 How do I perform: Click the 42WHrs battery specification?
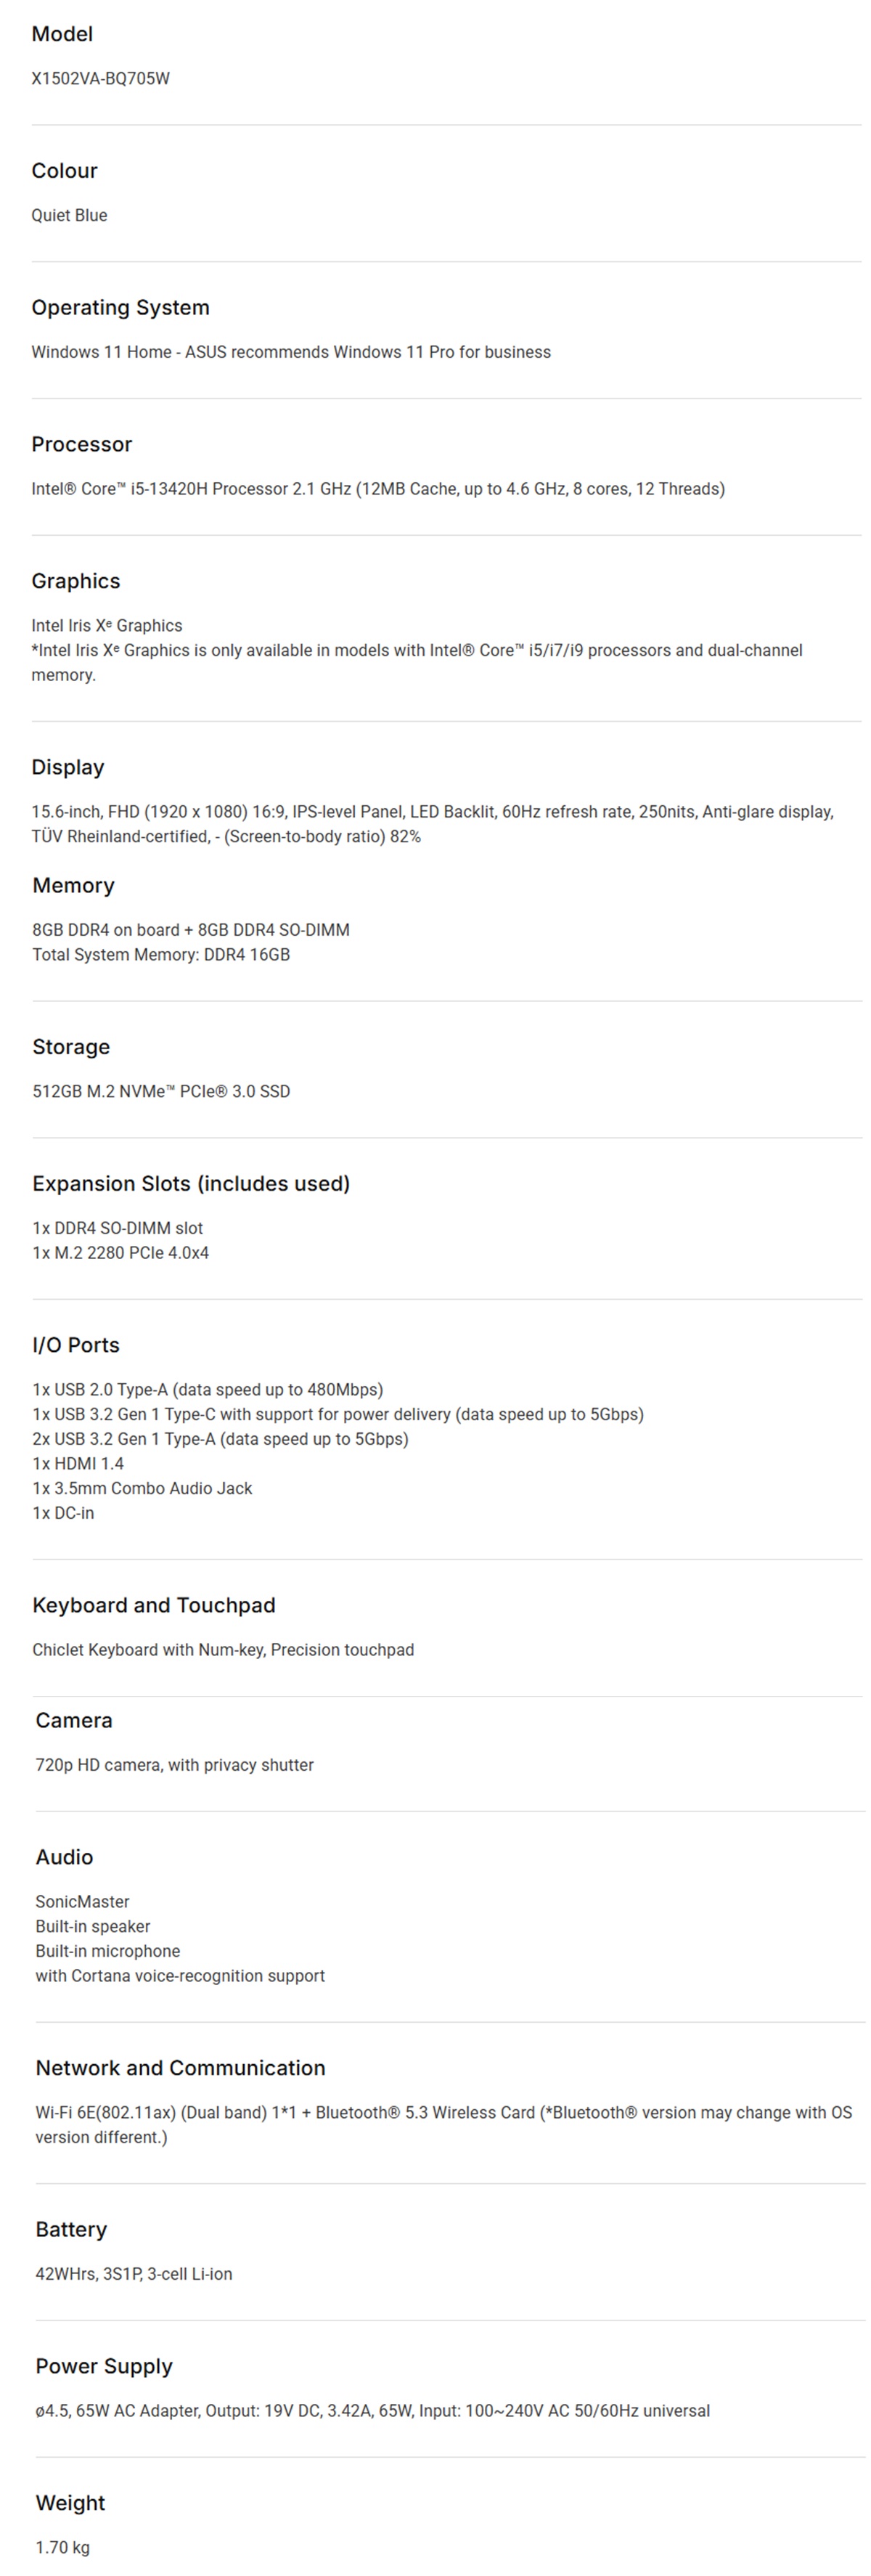134,2274
